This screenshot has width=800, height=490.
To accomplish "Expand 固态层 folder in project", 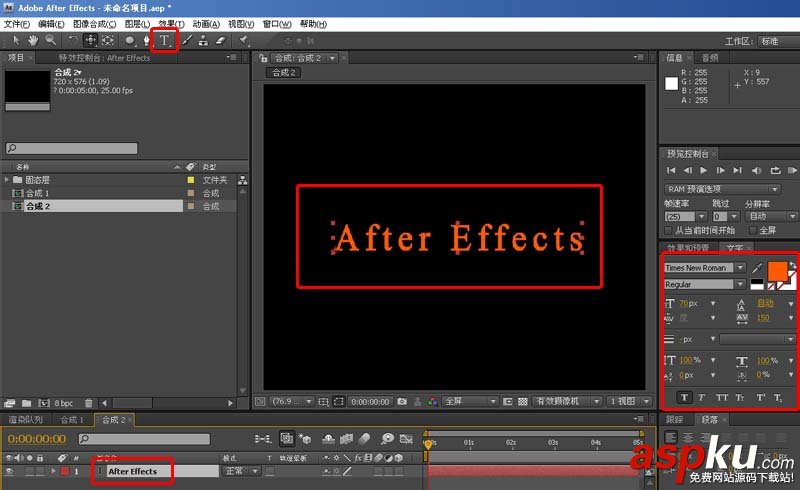I will click(x=6, y=180).
